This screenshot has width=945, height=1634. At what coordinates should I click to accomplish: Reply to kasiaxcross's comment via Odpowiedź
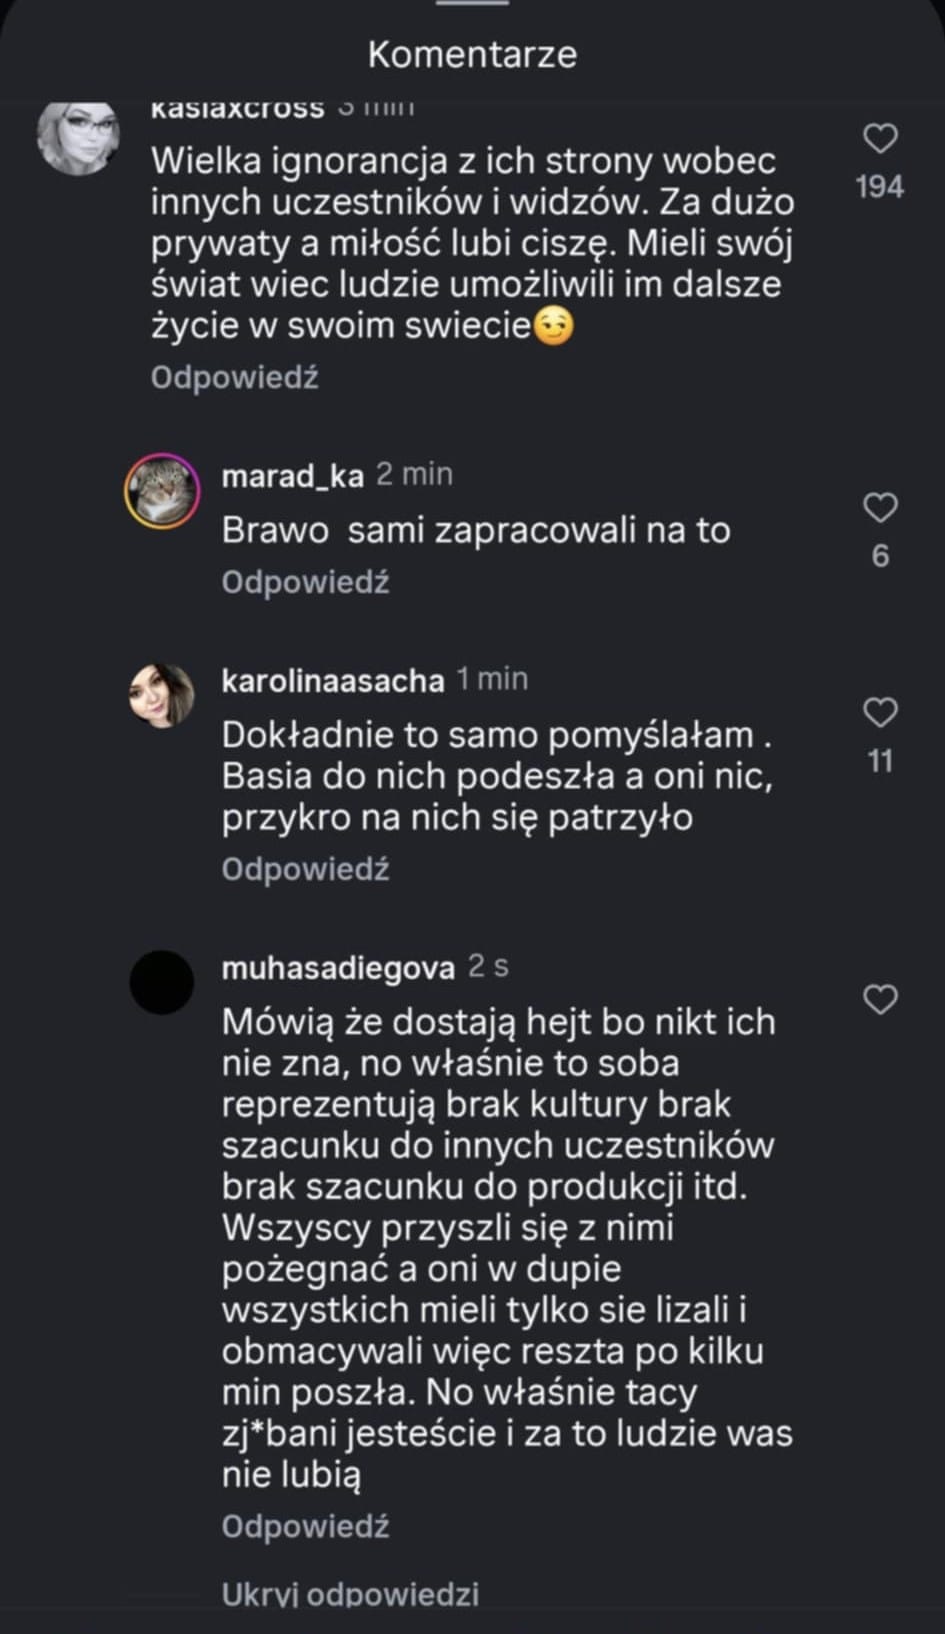(x=234, y=378)
